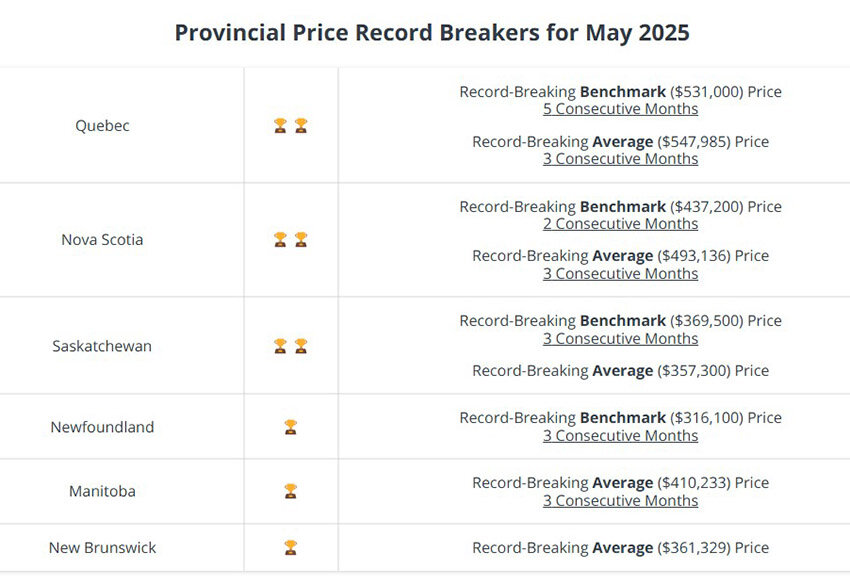Image resolution: width=850 pixels, height=585 pixels.
Task: Click the New Brunswick trophy icon
Action: [x=291, y=548]
